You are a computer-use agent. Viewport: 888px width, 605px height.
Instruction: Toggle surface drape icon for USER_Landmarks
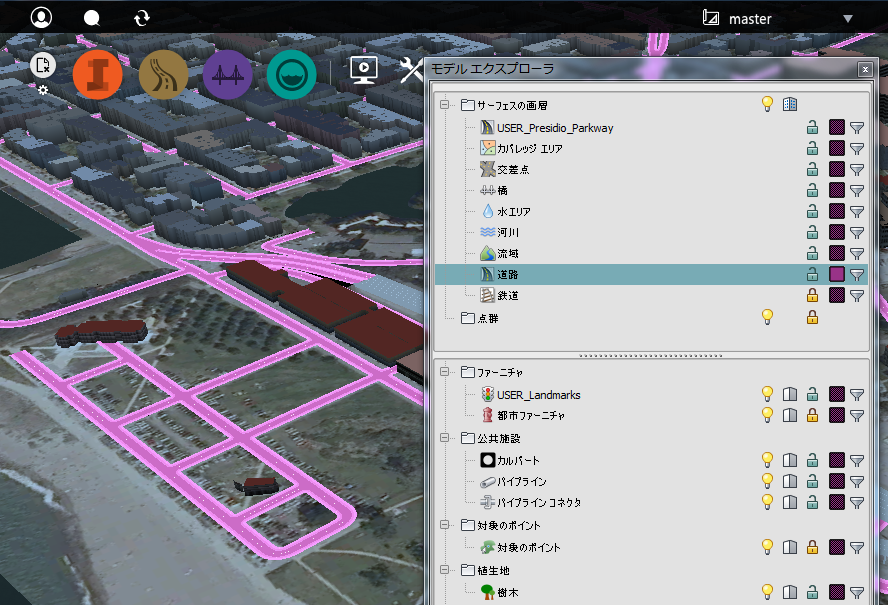coord(790,394)
